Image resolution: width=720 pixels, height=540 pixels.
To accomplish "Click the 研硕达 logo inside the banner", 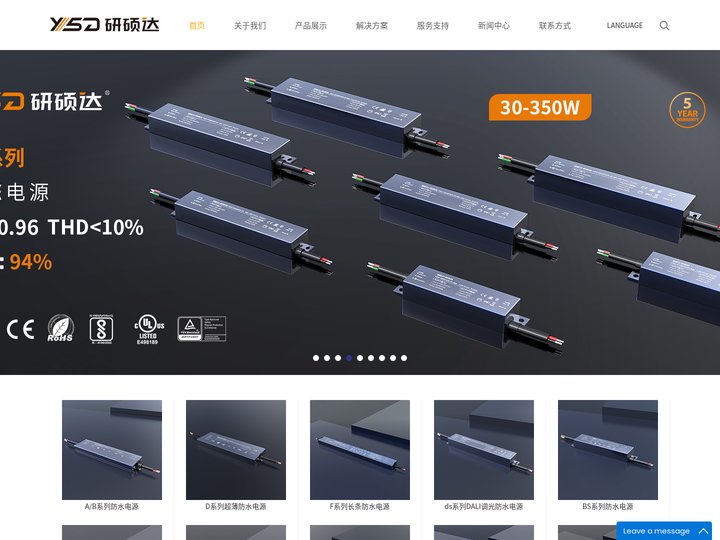I will click(55, 101).
